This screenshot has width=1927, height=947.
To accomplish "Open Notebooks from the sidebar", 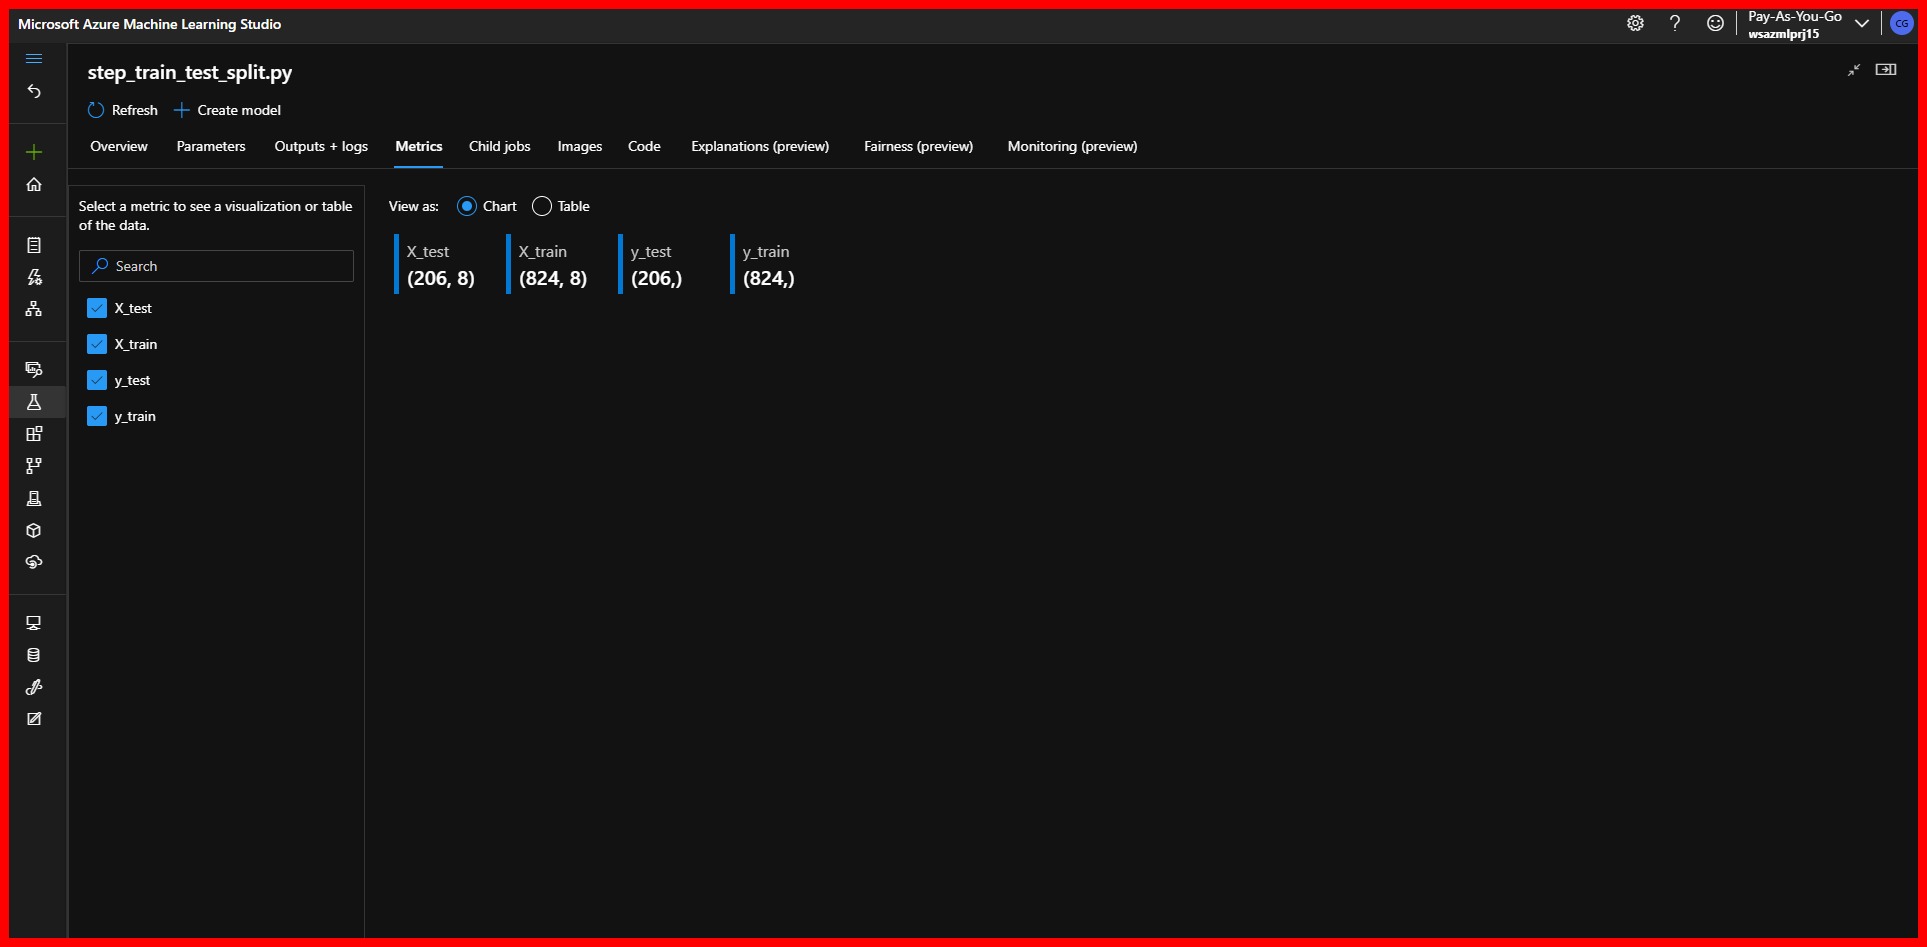I will point(34,245).
